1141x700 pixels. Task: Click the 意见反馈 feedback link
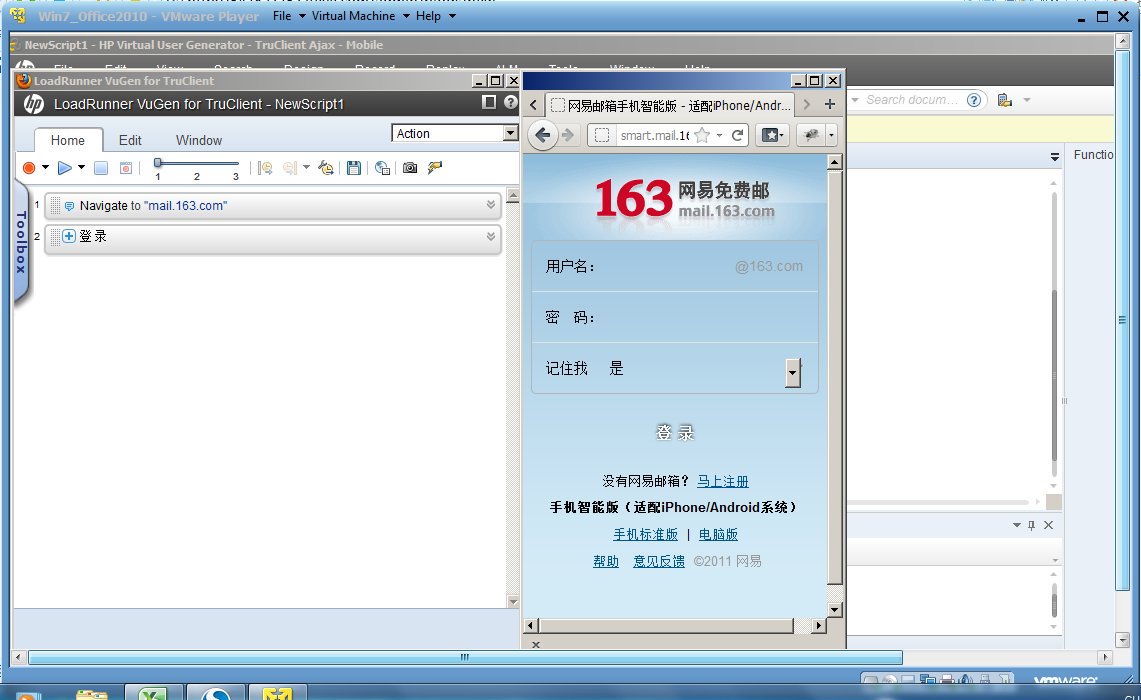tap(659, 561)
